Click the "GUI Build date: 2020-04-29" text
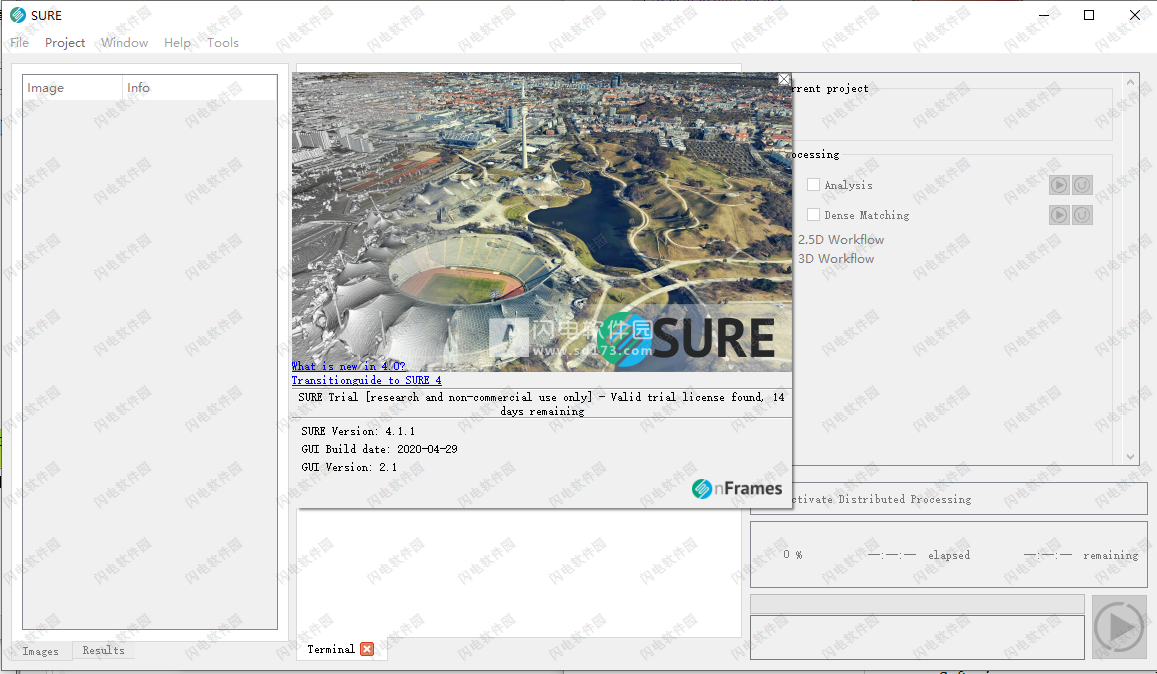 coord(379,449)
